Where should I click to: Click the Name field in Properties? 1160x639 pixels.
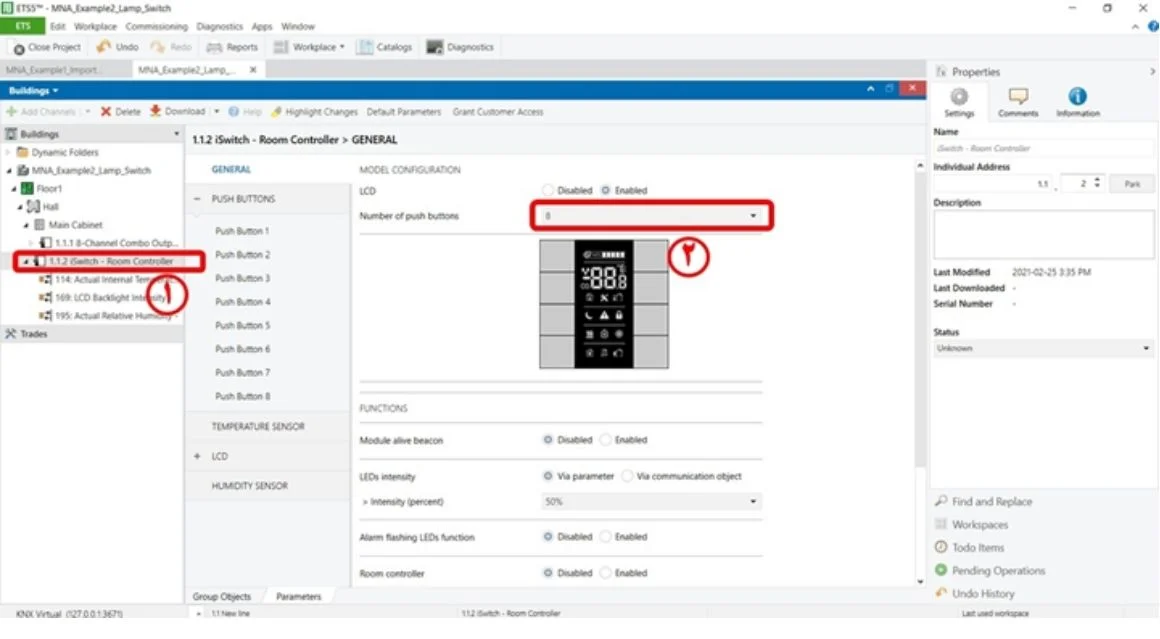pyautogui.click(x=1043, y=148)
